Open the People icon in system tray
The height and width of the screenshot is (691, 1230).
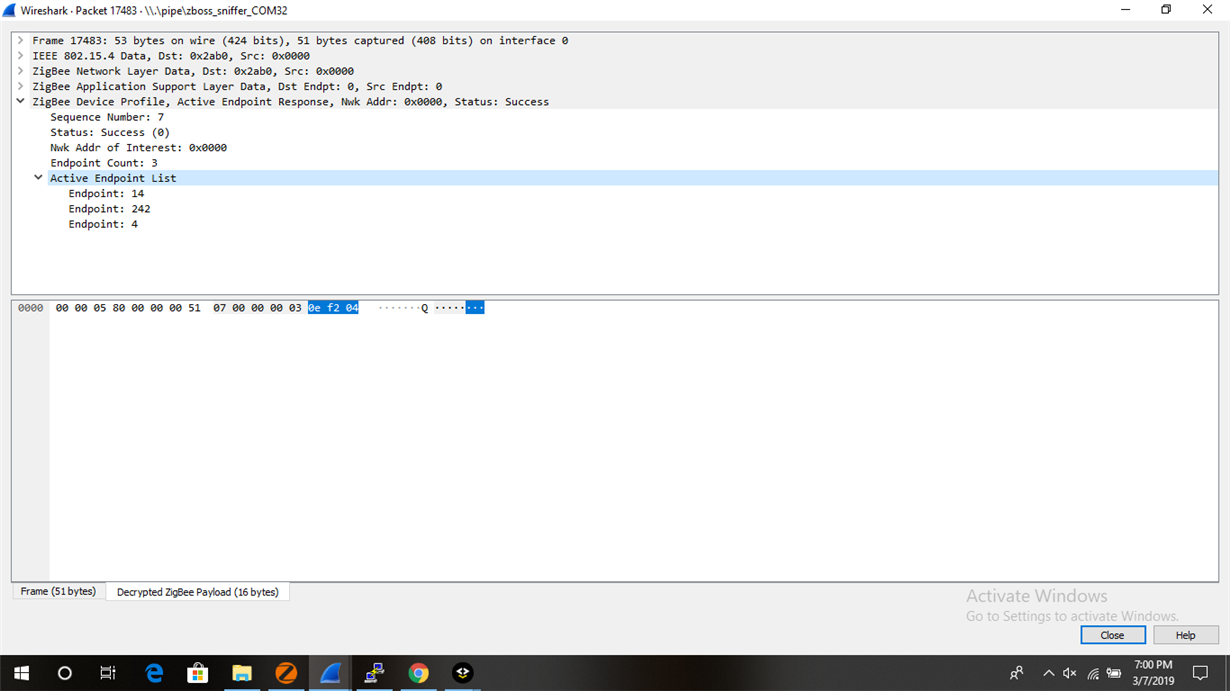click(x=1017, y=673)
